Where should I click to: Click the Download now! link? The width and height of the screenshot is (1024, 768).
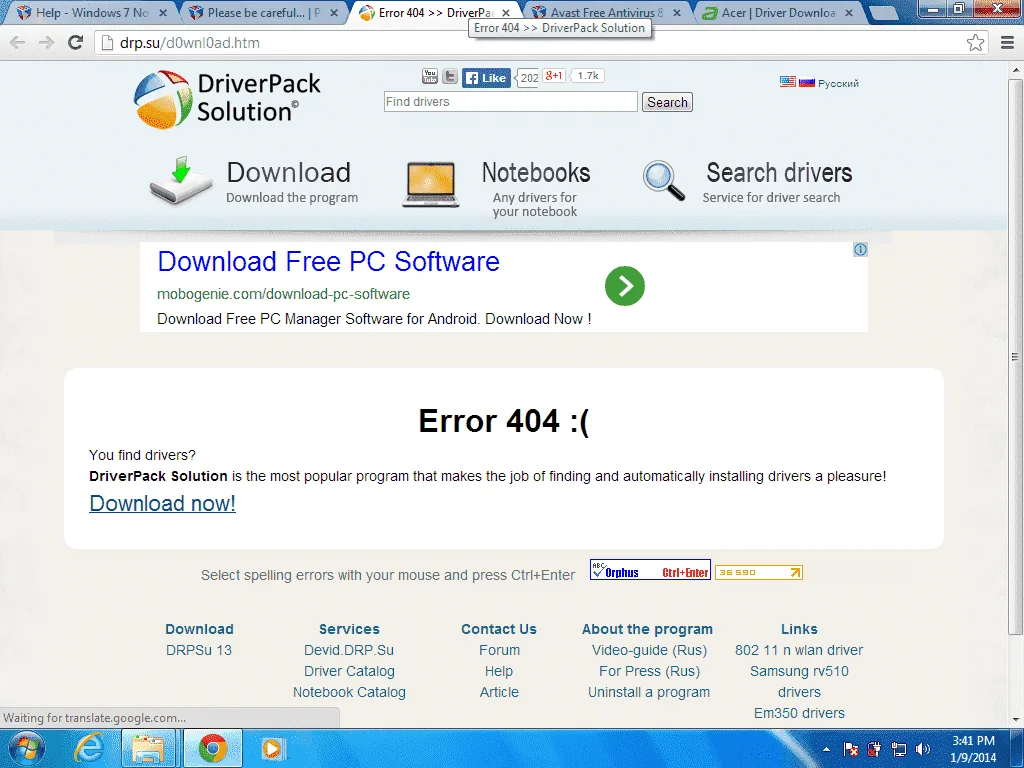point(163,504)
